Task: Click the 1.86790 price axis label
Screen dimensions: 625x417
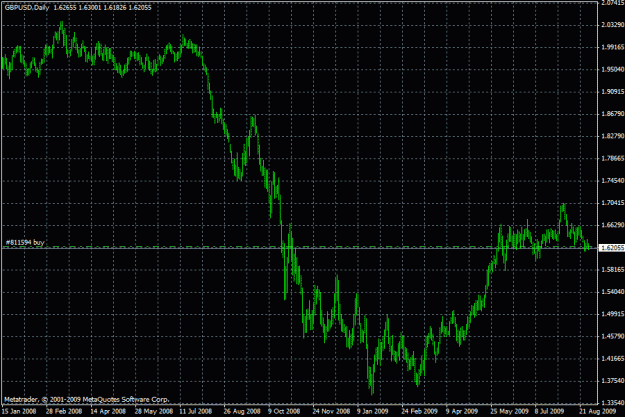Action: (x=613, y=114)
